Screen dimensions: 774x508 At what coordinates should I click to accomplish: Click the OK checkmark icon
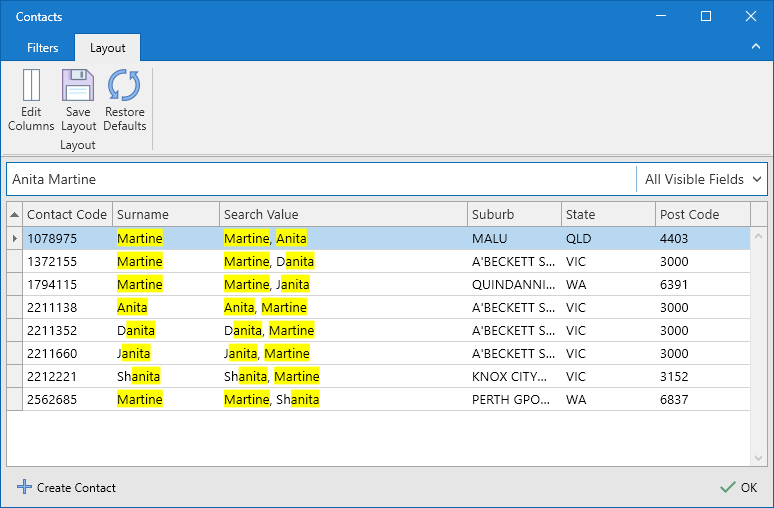[x=728, y=487]
